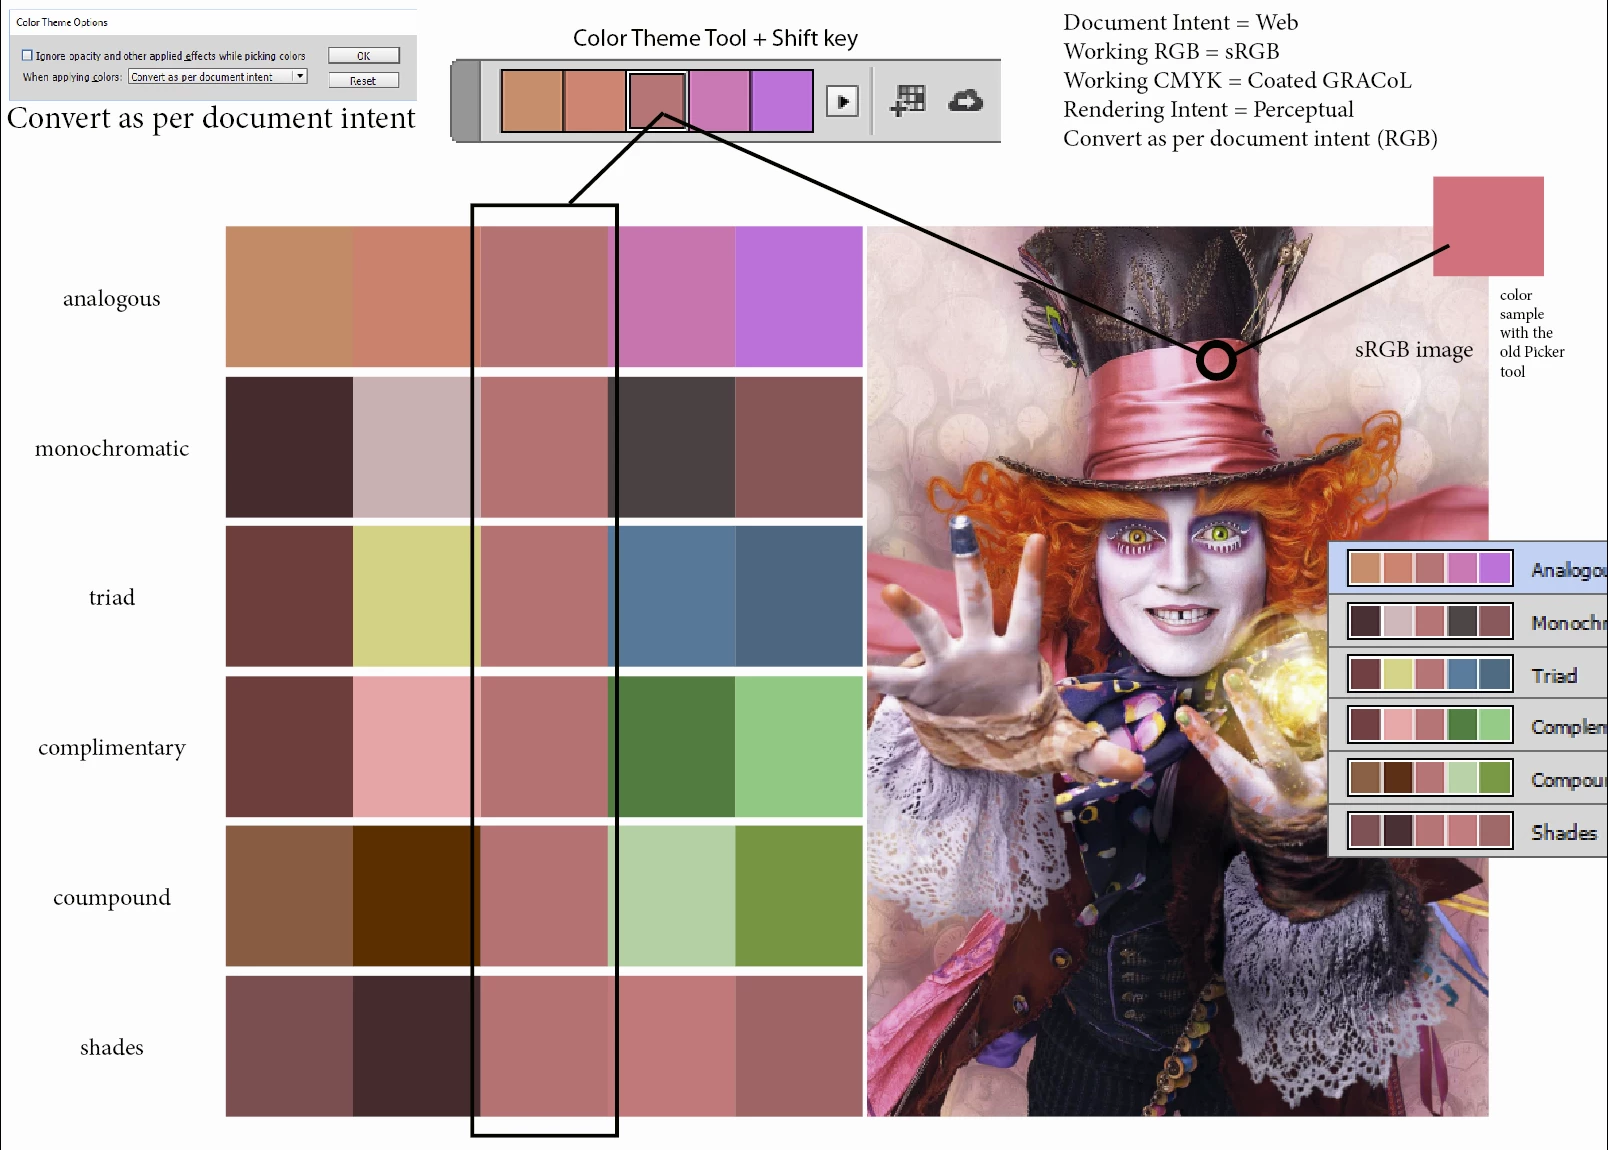Viewport: 1608px width, 1150px height.
Task: Select the tan first swatch in Color Theme toolbar
Action: click(x=532, y=101)
